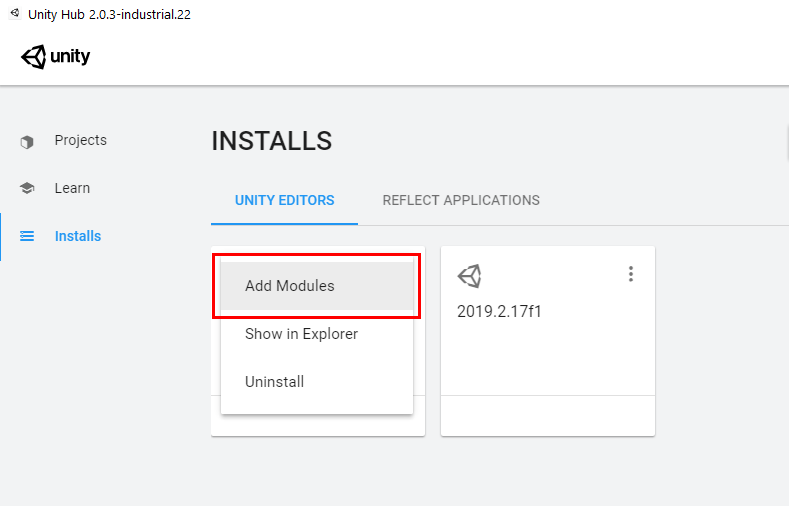Choose Add Modules from the context menu
The image size is (789, 506).
pos(290,286)
